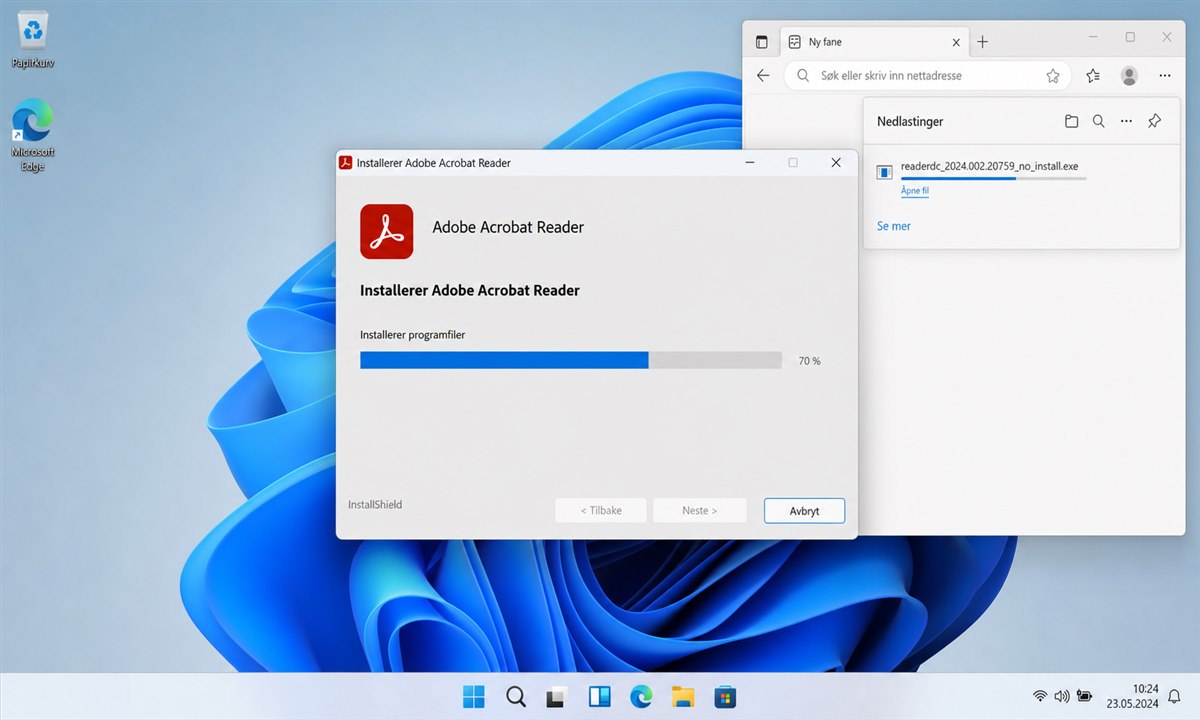1200x720 pixels.
Task: Open Microsoft Store from the taskbar
Action: pyautogui.click(x=725, y=696)
